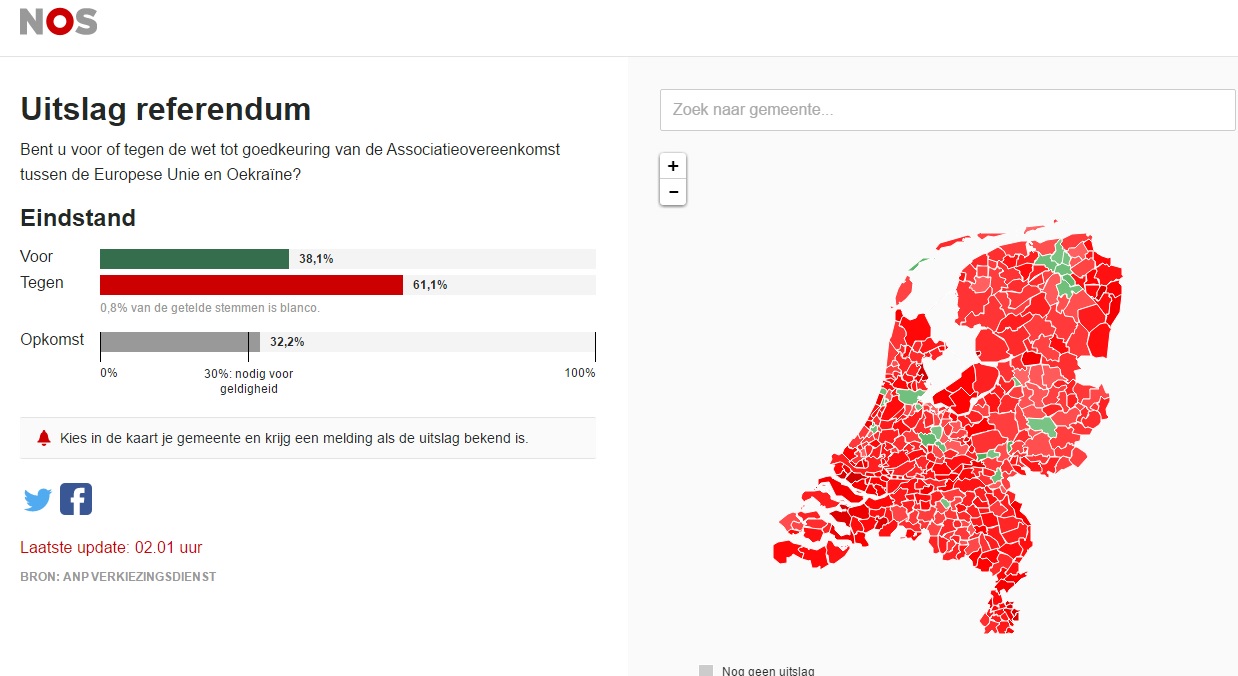This screenshot has height=676, width=1238.
Task: Focus the 'Zoek naar gemeente' search field
Action: [x=947, y=110]
